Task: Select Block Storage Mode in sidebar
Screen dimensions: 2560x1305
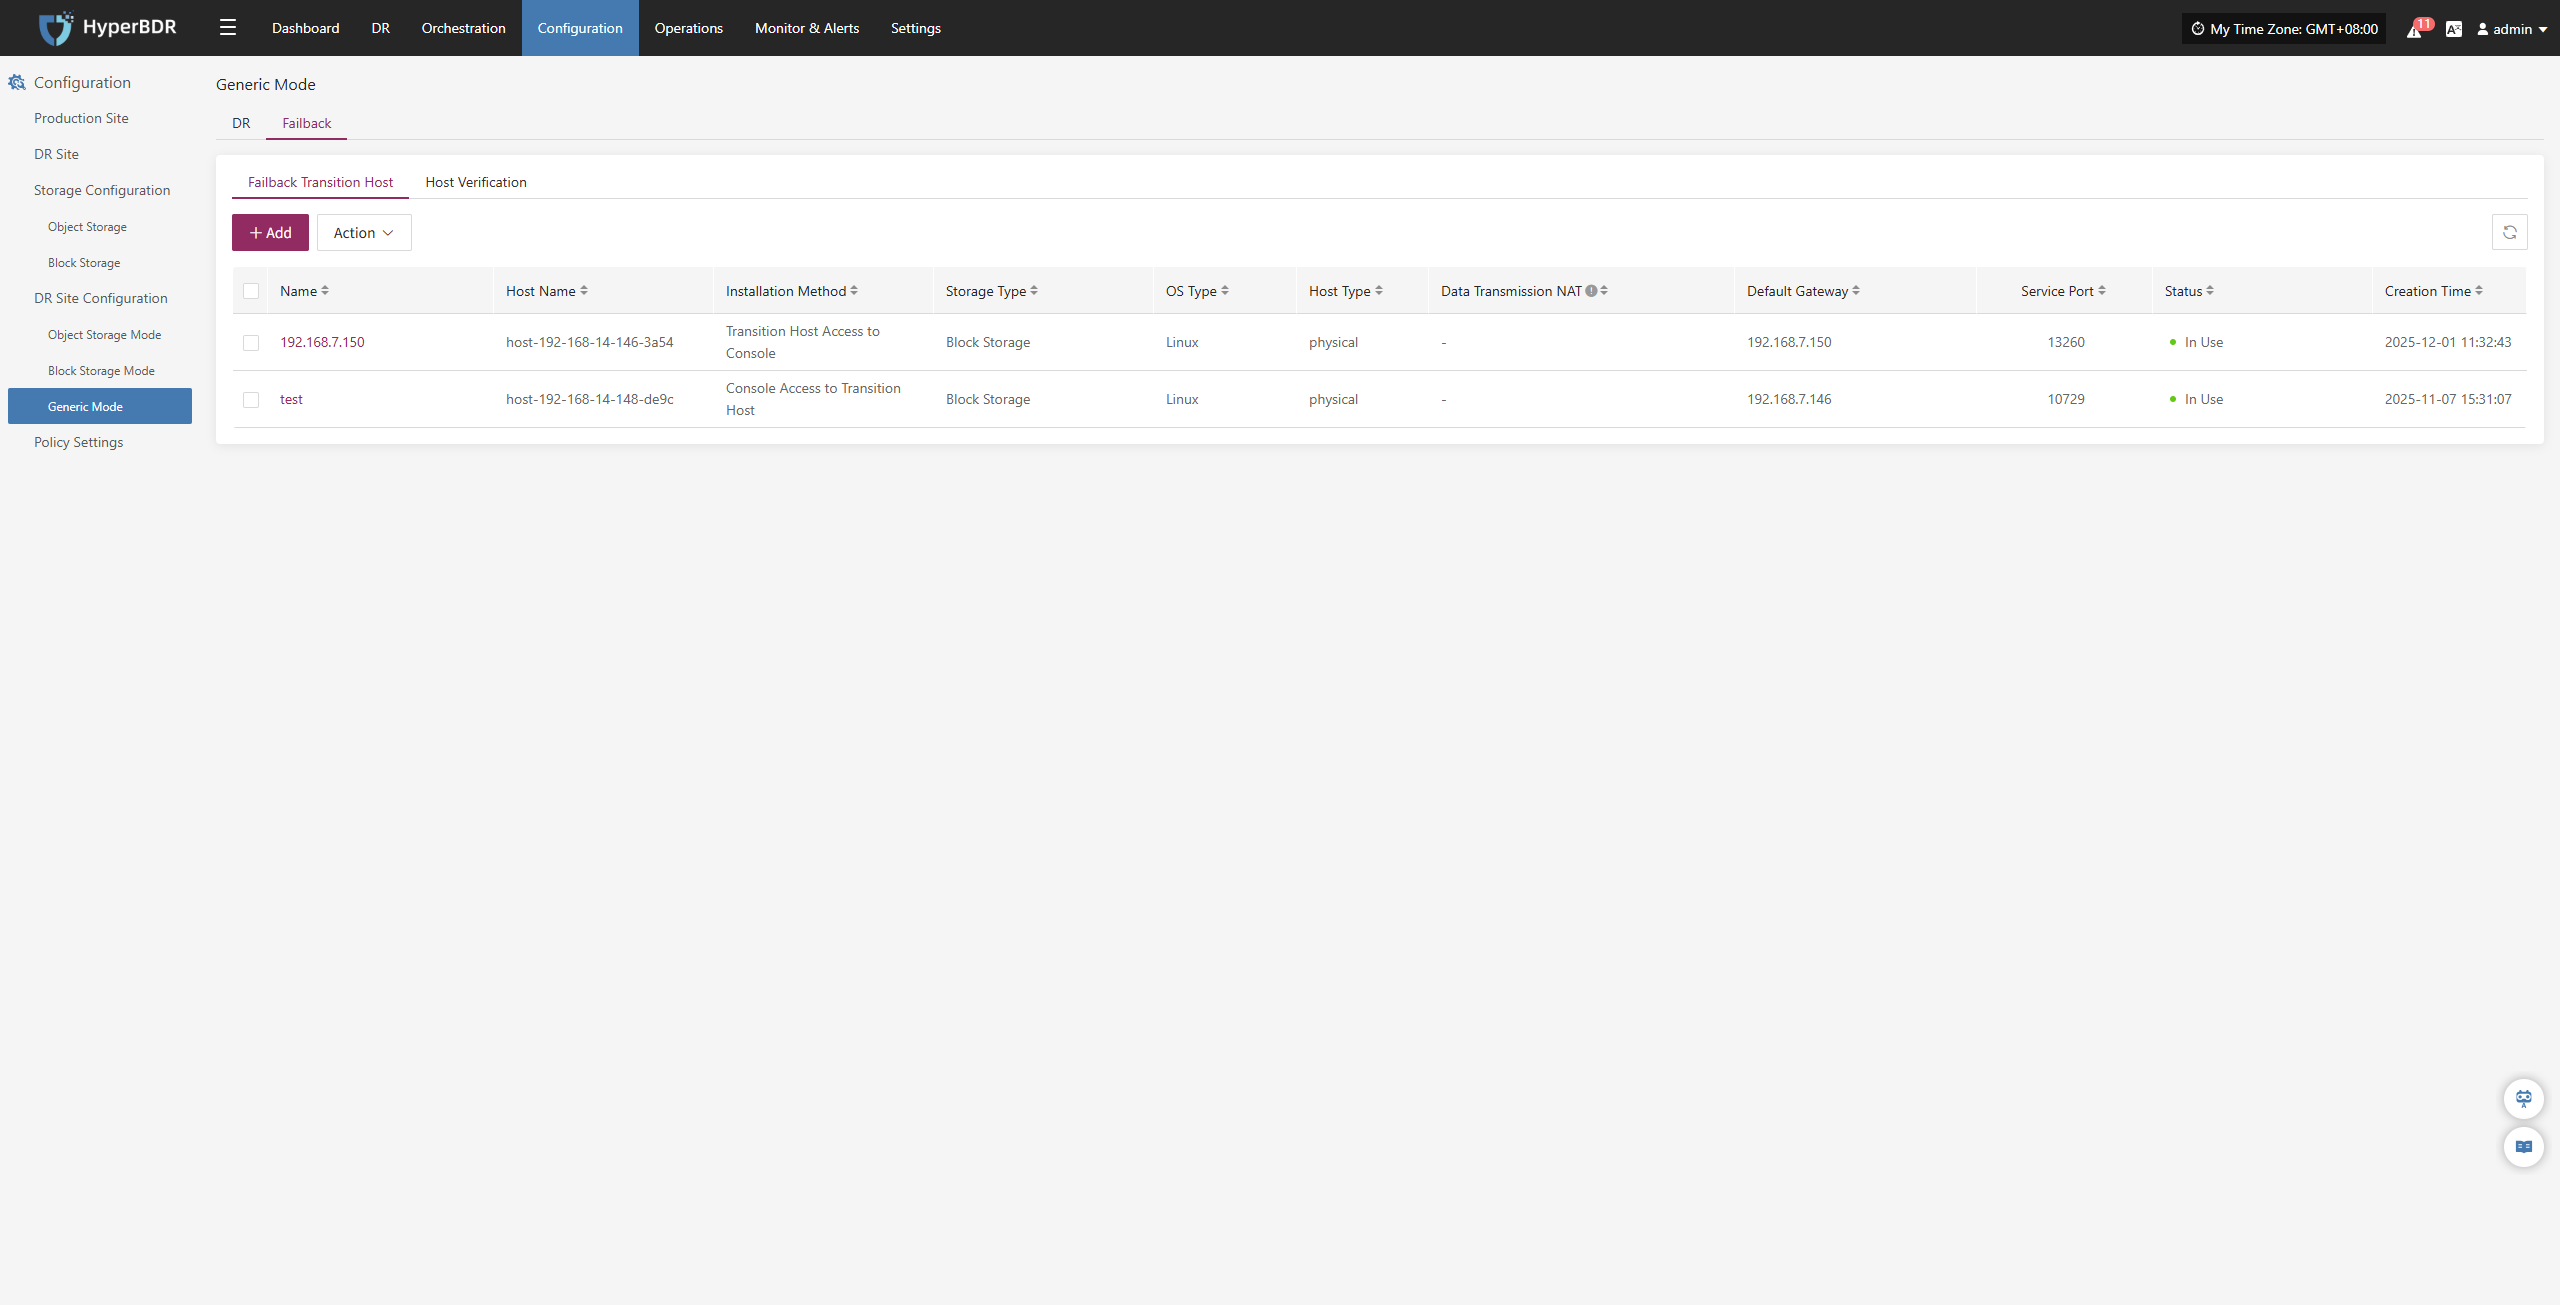Action: 101,371
